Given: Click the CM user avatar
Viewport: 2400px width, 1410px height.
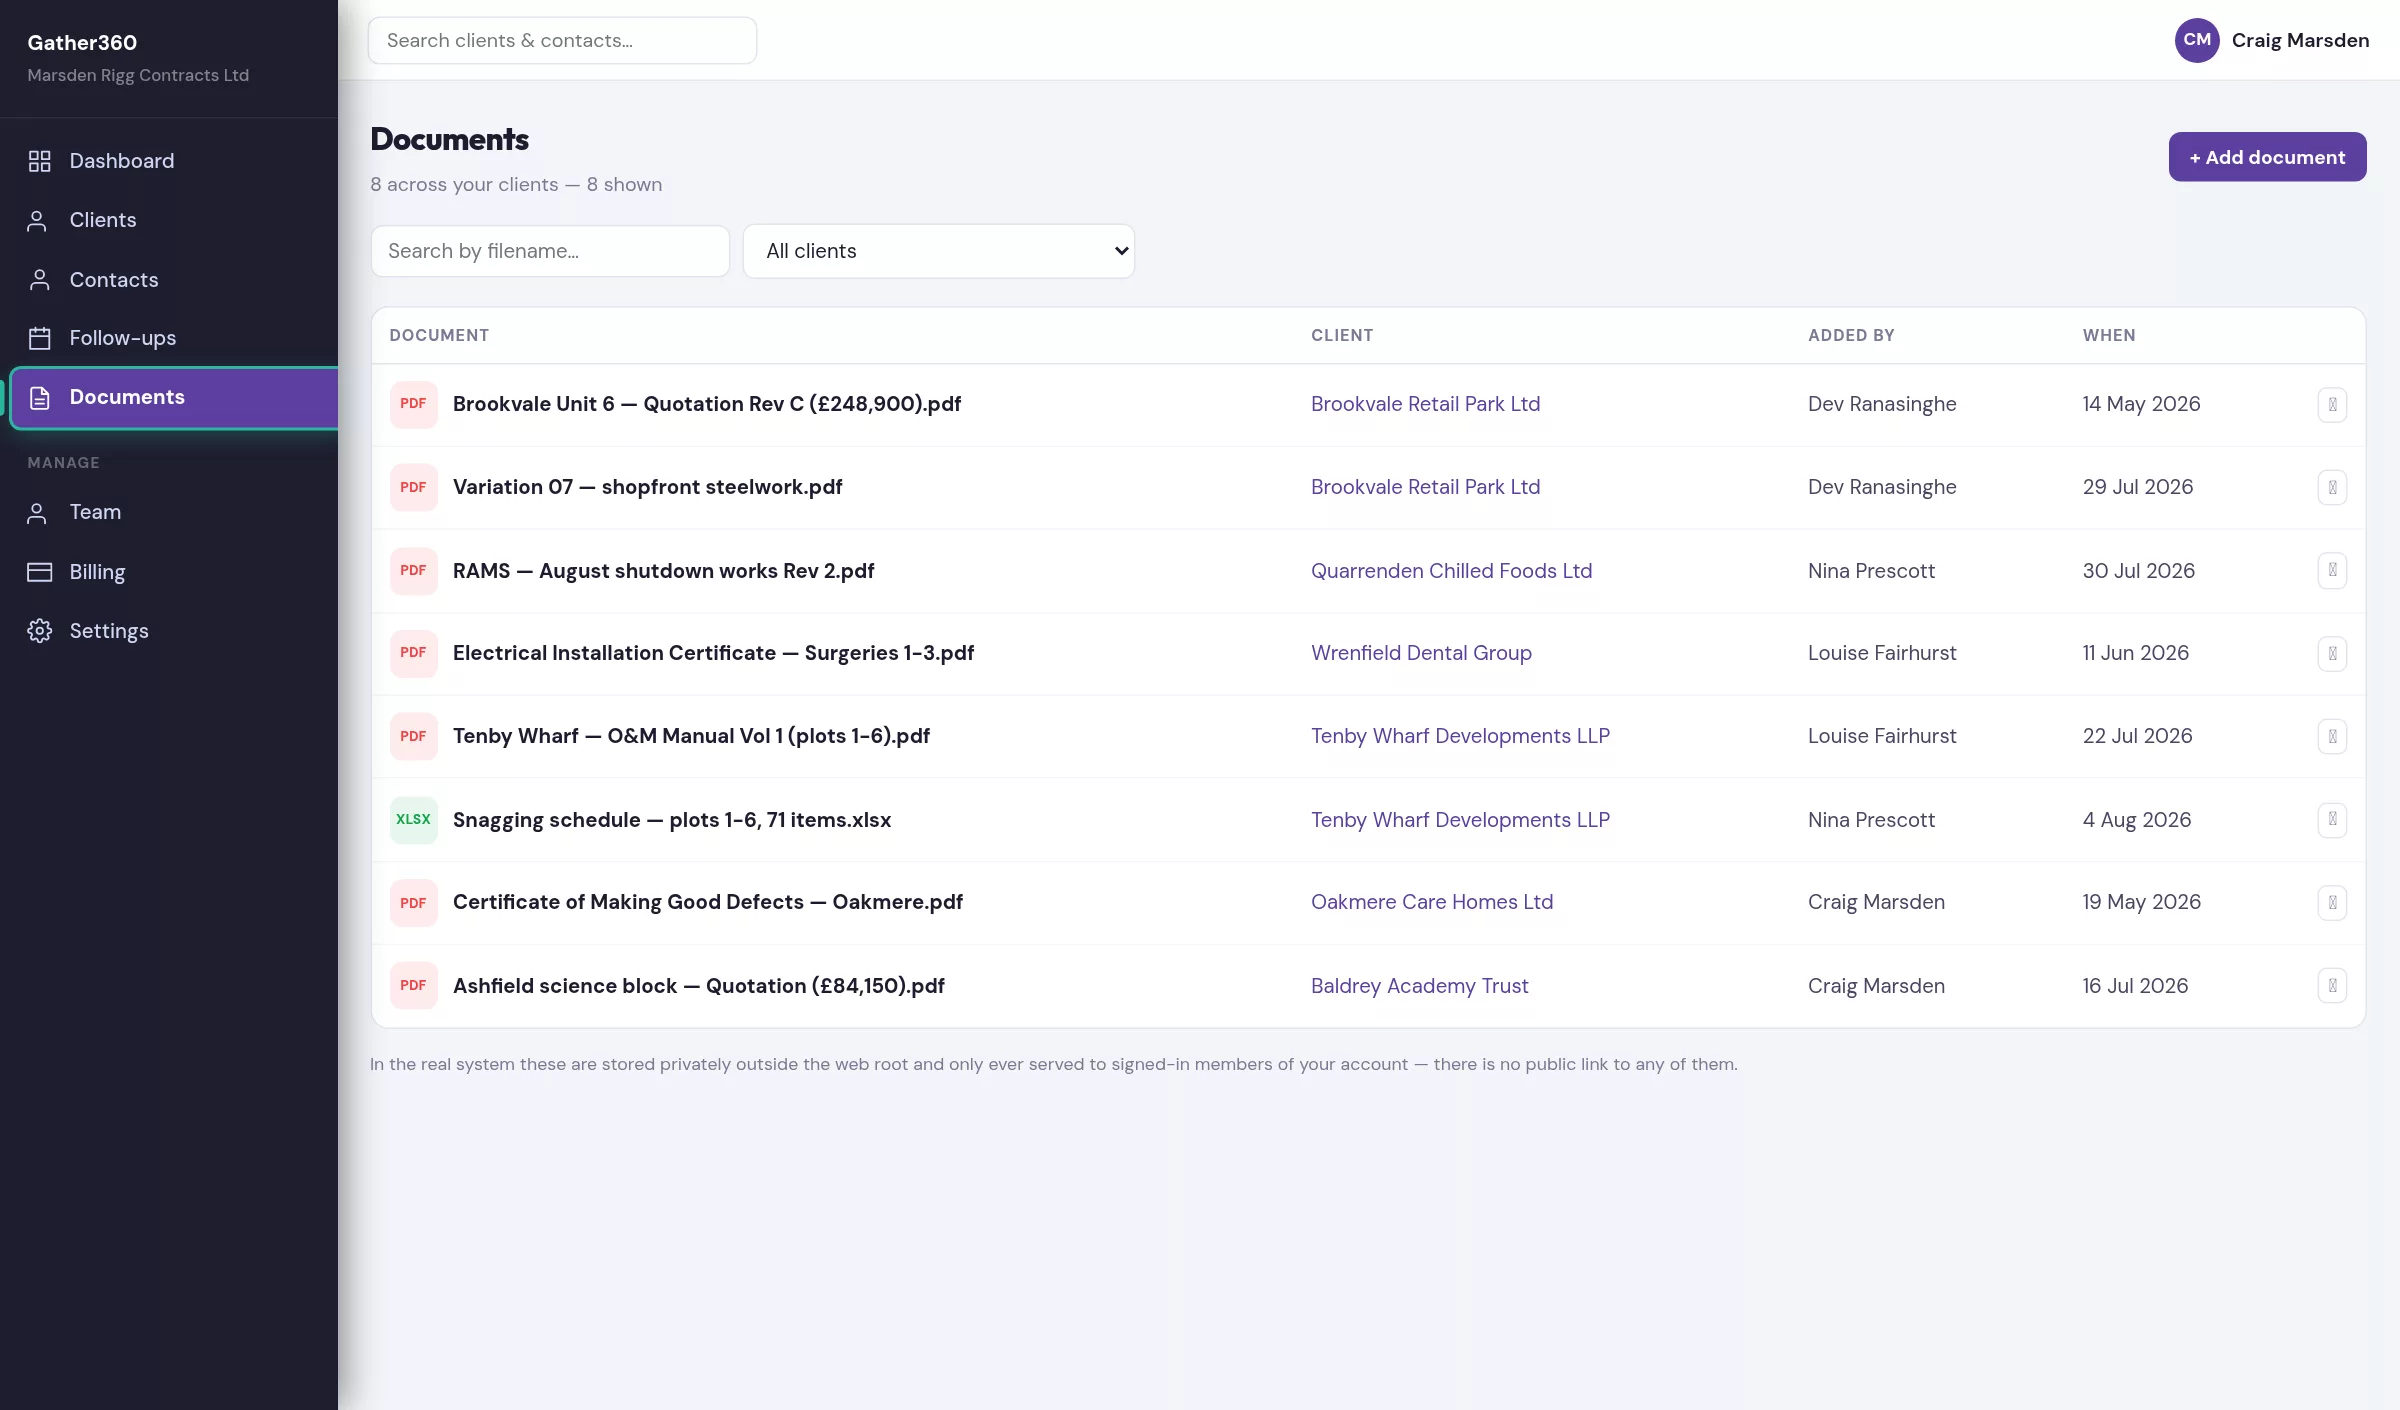Looking at the screenshot, I should [2196, 40].
